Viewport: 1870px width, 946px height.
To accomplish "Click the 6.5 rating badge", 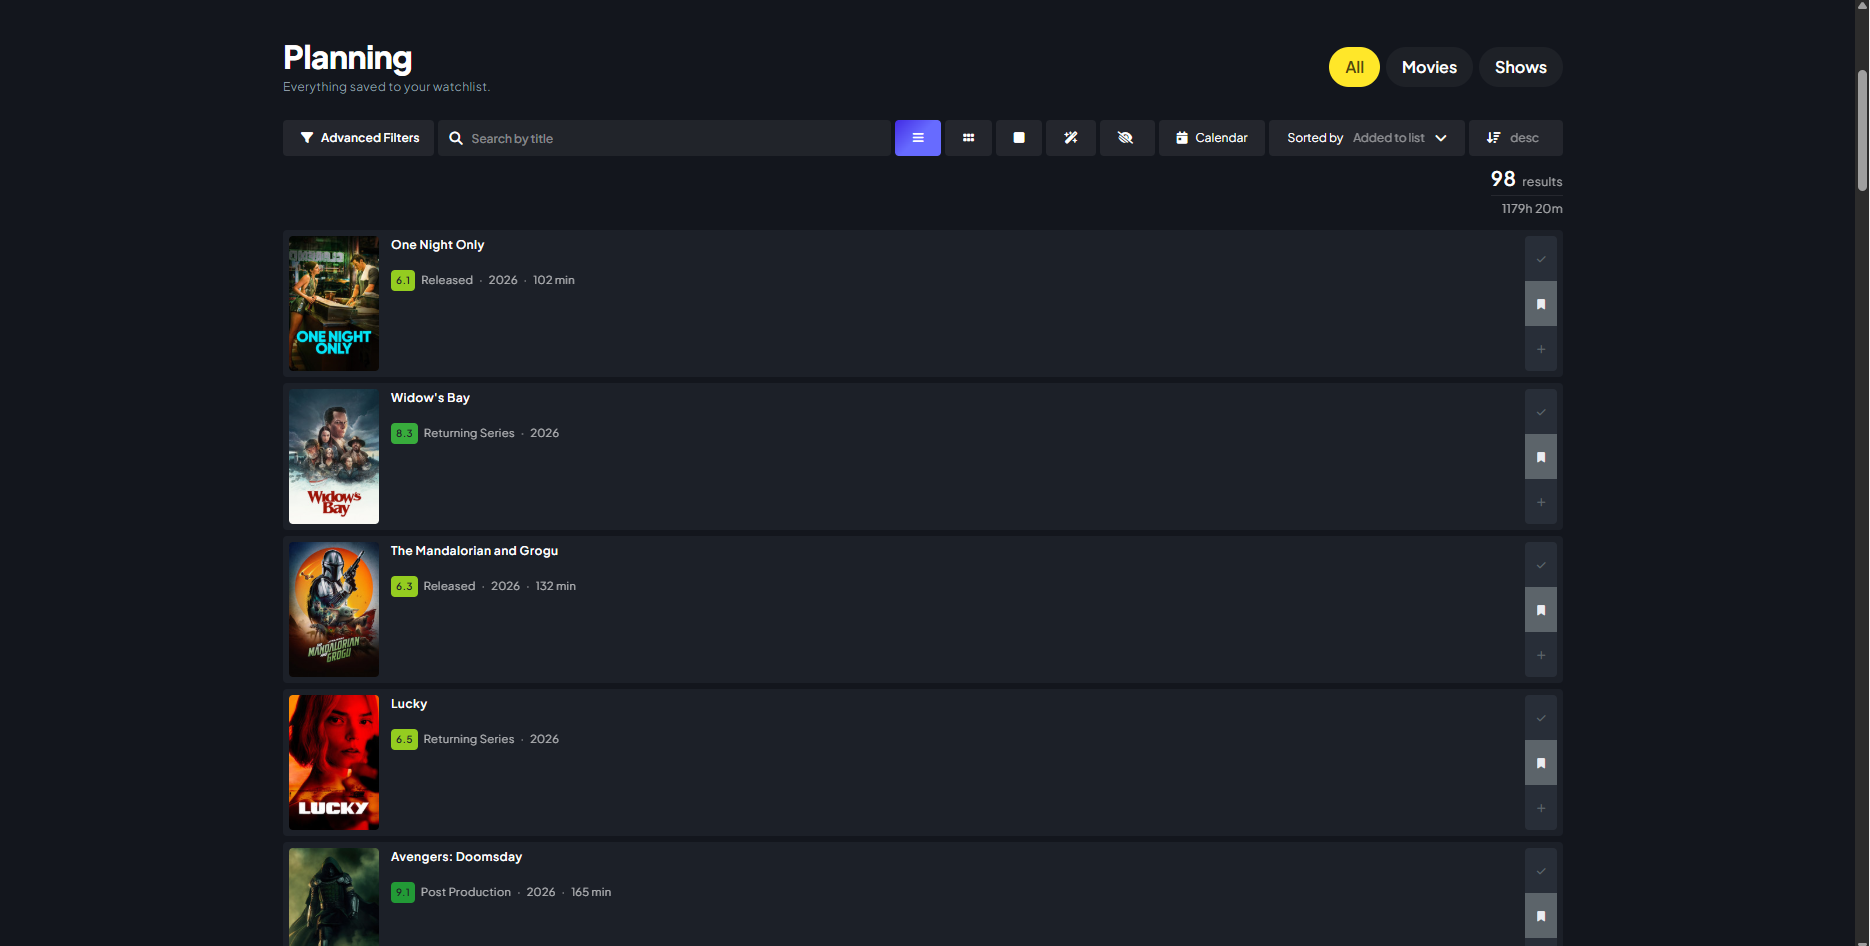I will click(404, 740).
